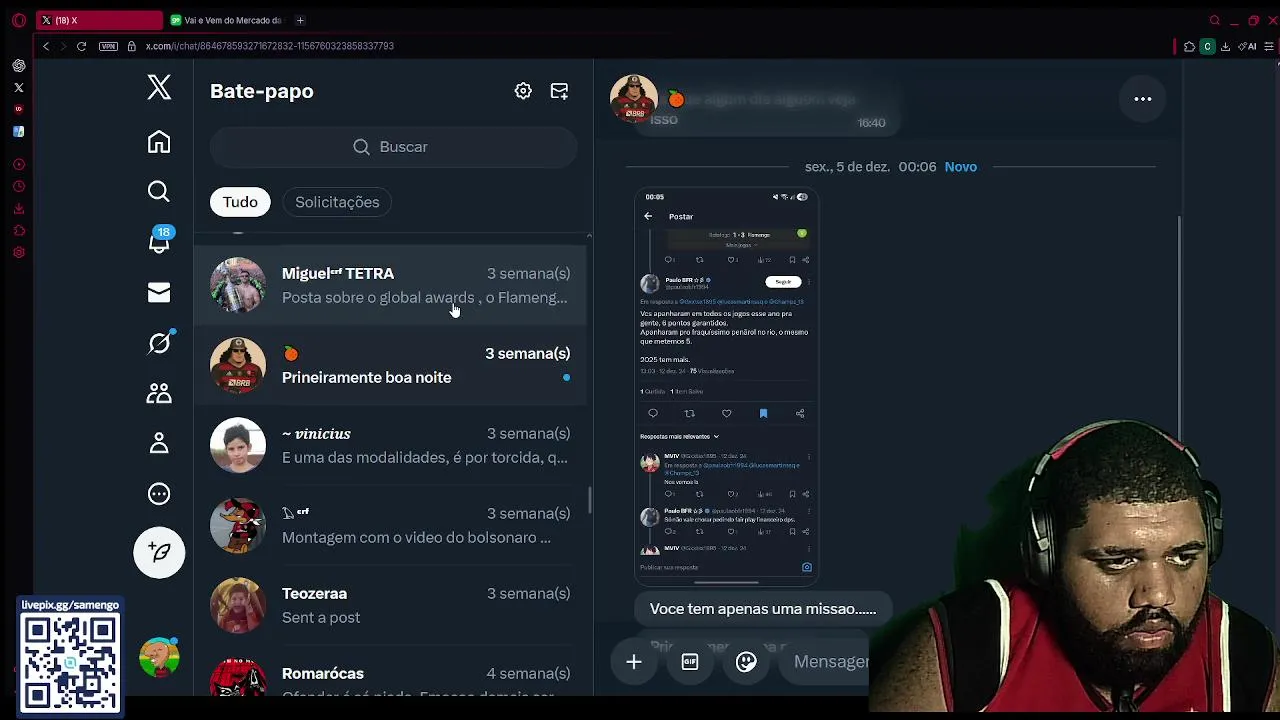1280x720 pixels.
Task: Click Teozeraa's avatar picture
Action: click(x=238, y=605)
